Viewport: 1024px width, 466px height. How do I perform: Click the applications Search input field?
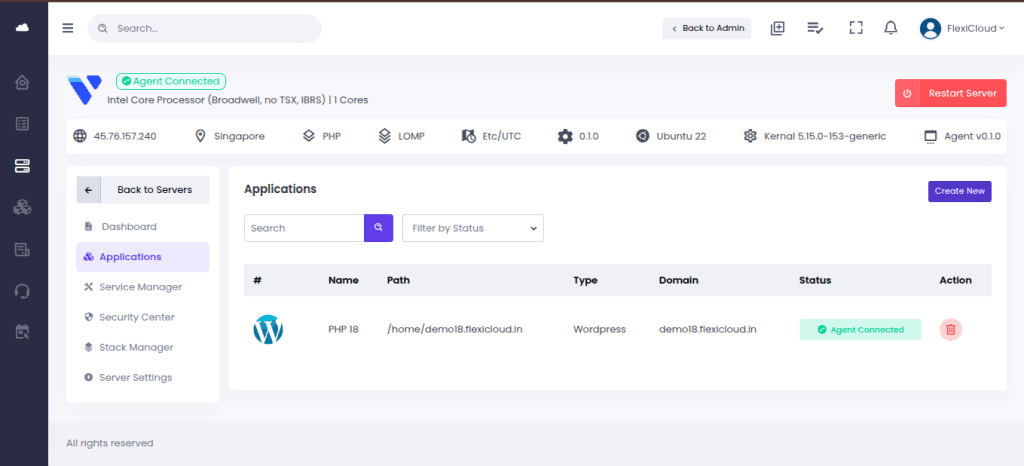point(304,228)
